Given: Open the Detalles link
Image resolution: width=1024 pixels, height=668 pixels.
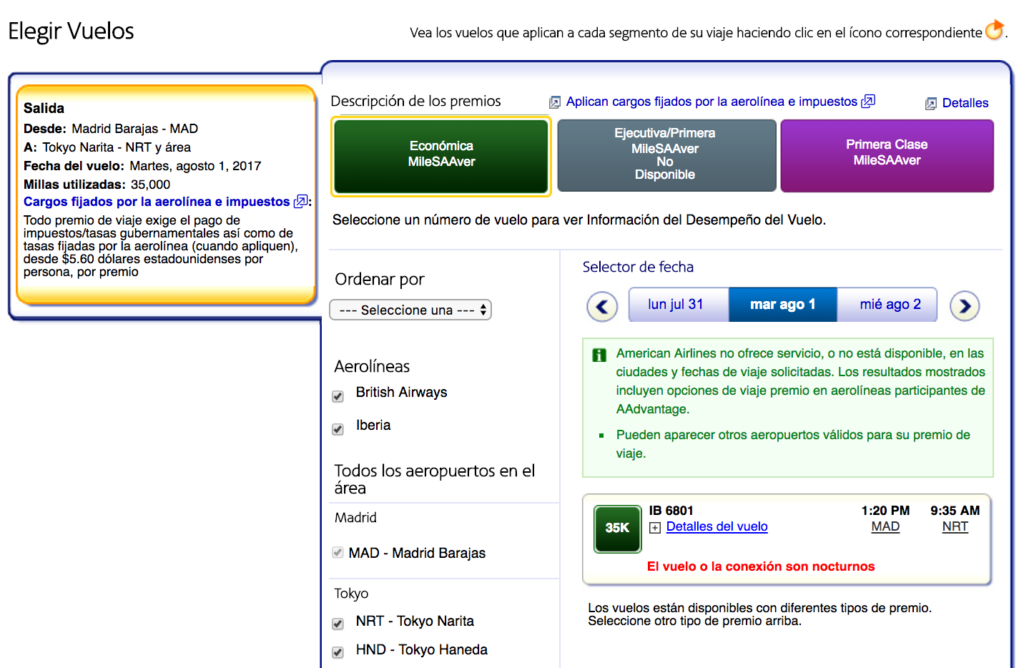Looking at the screenshot, I should (x=965, y=103).
